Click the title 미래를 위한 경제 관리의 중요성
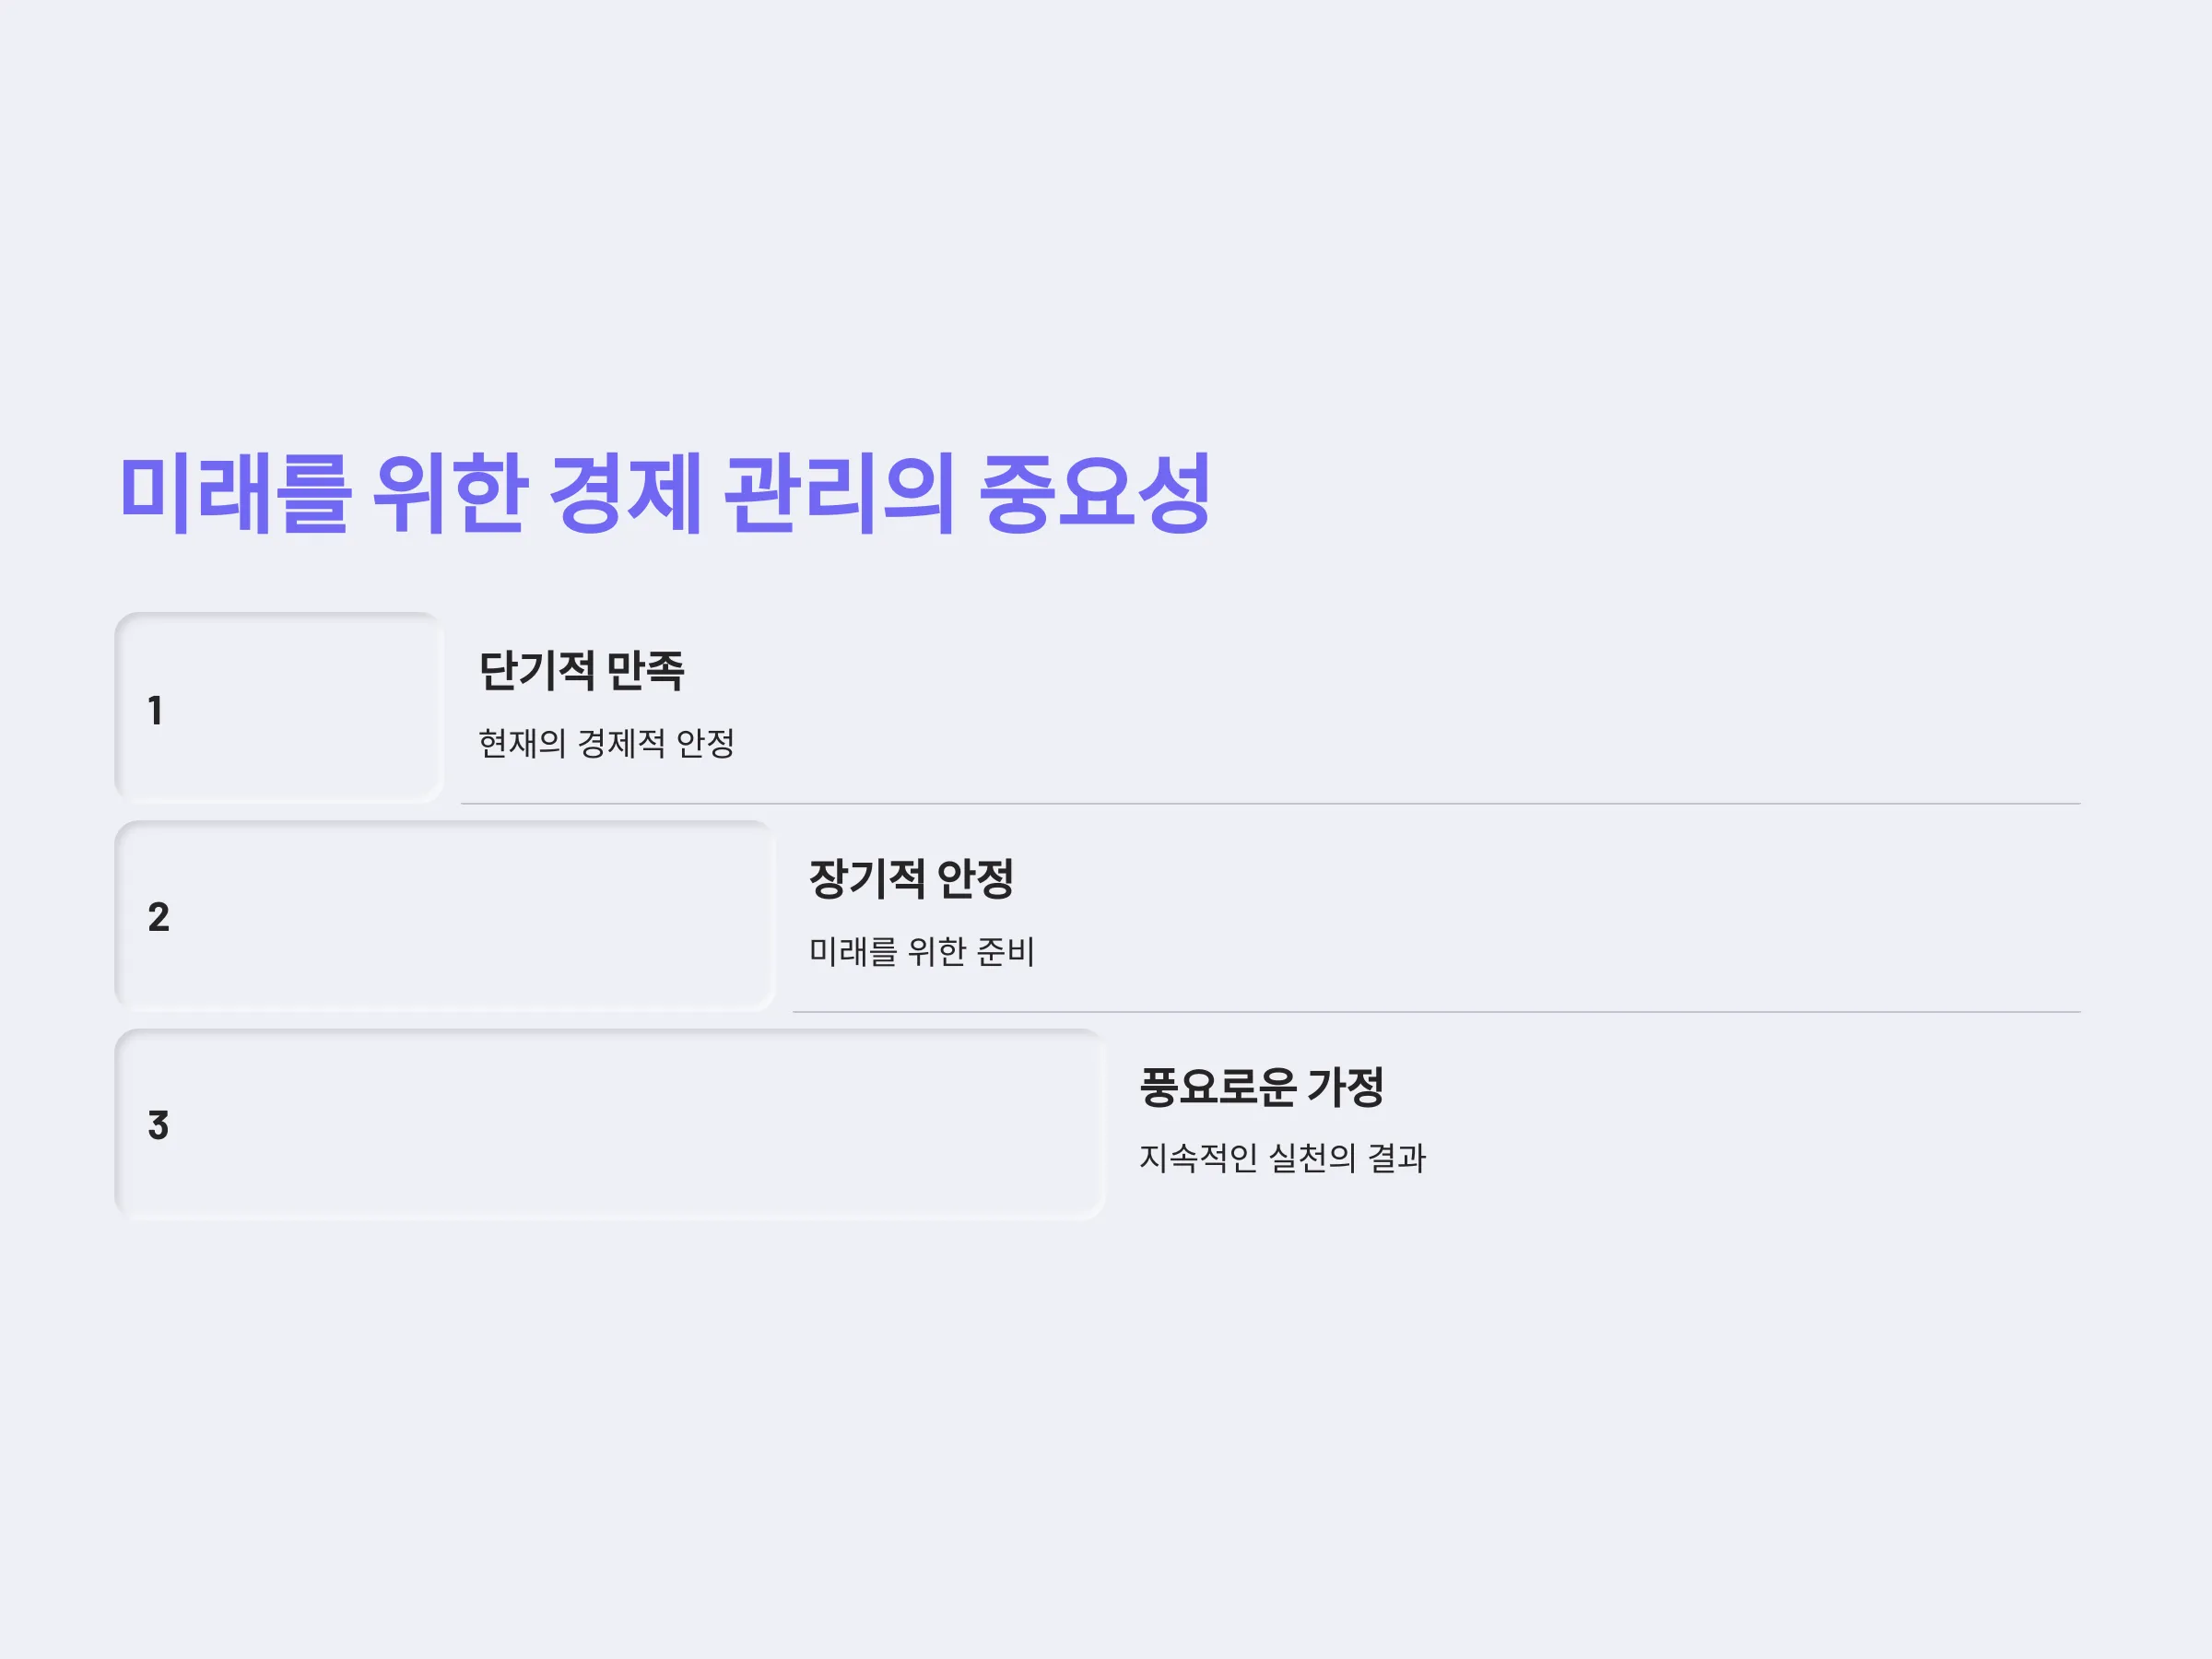The height and width of the screenshot is (1659, 2212). 665,492
